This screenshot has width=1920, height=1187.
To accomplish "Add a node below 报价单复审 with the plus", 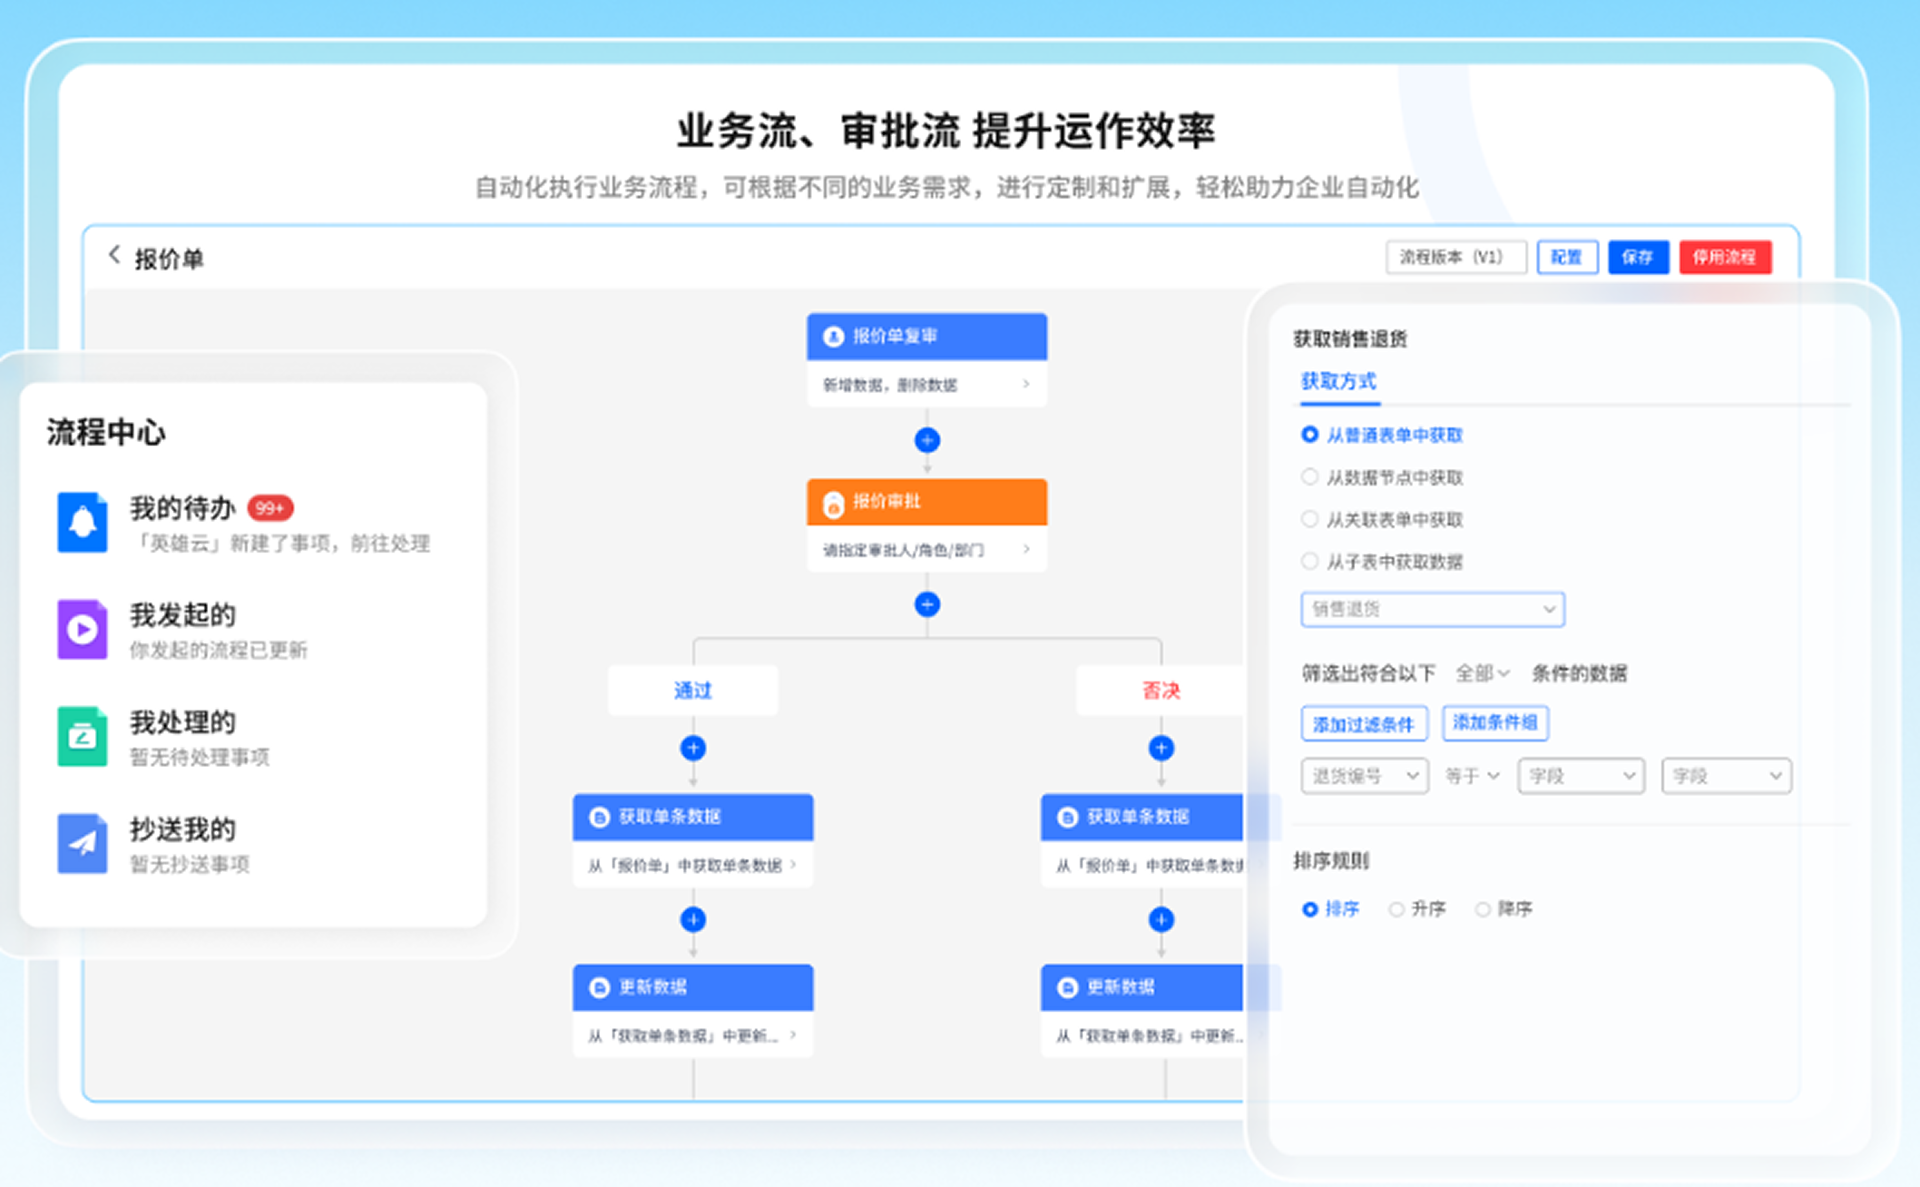I will tap(927, 440).
